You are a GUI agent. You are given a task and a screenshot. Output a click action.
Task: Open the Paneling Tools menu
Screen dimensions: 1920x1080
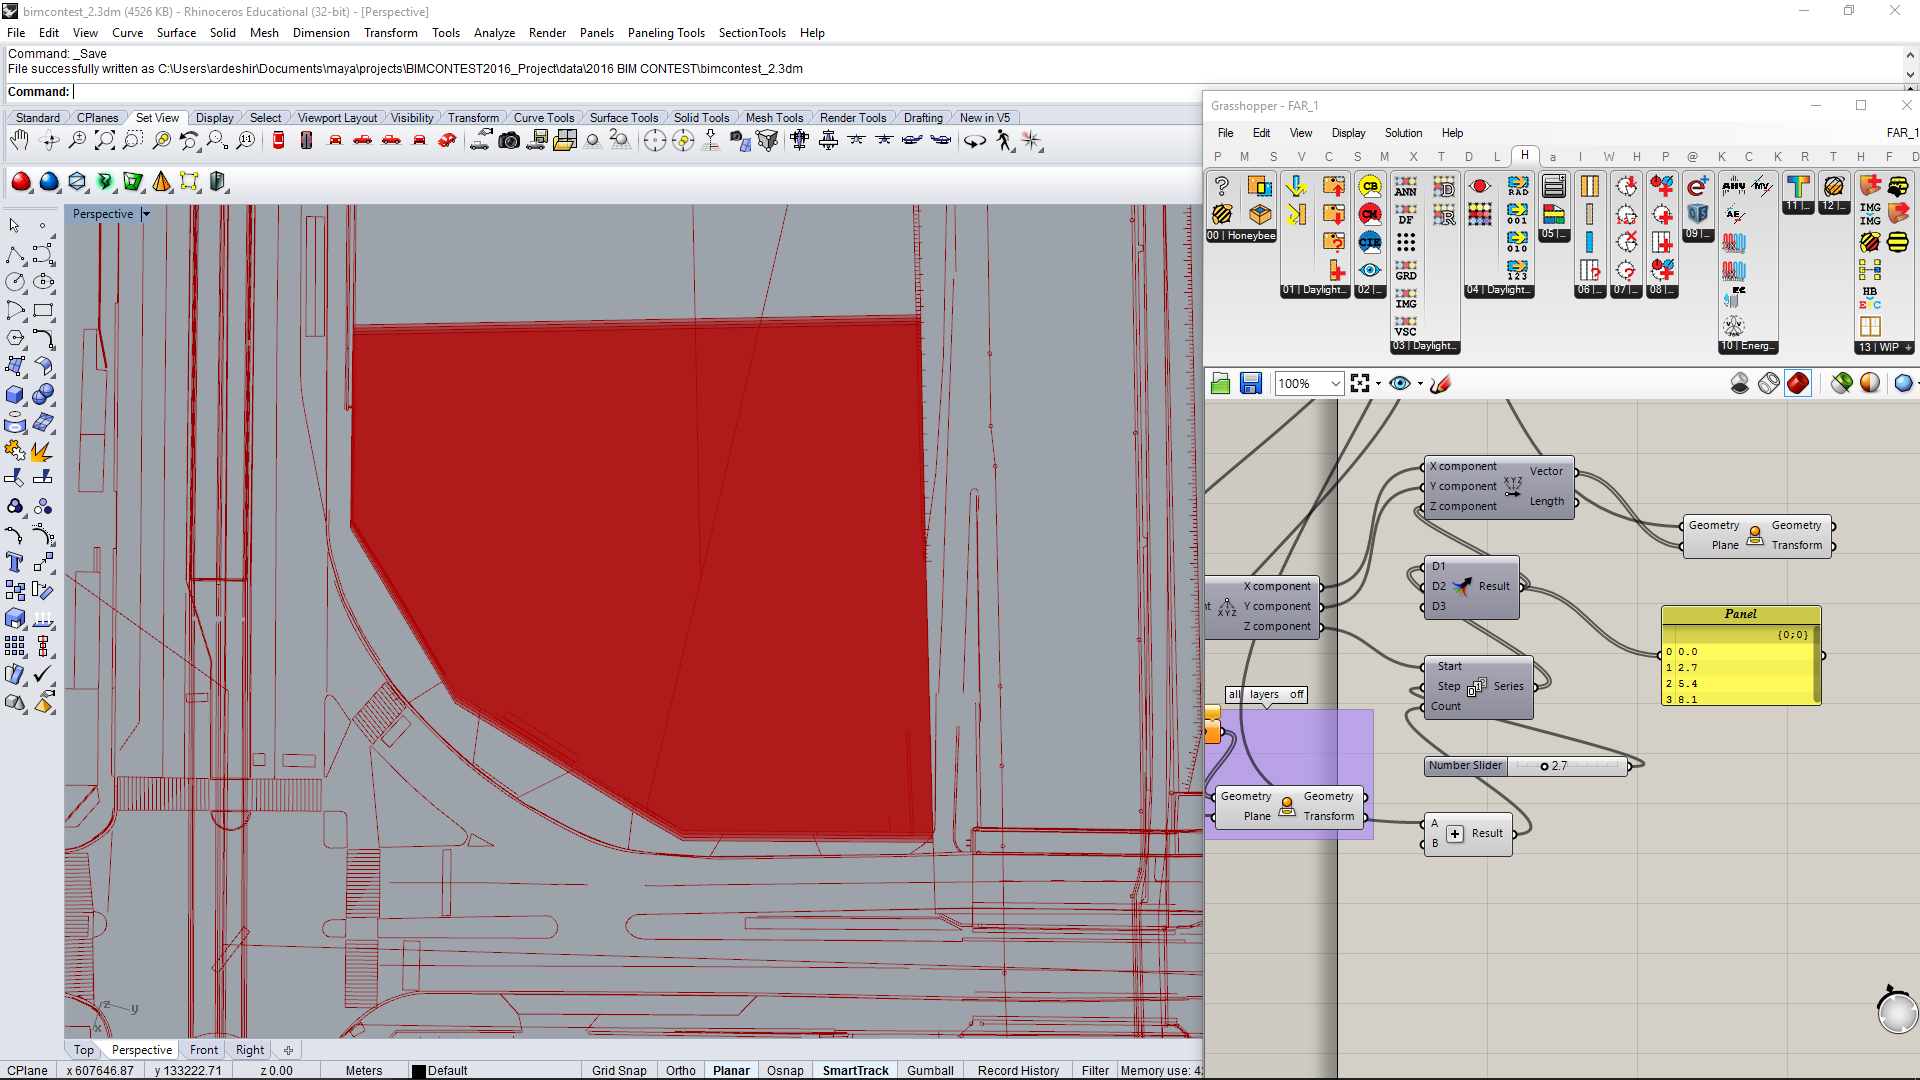click(666, 33)
